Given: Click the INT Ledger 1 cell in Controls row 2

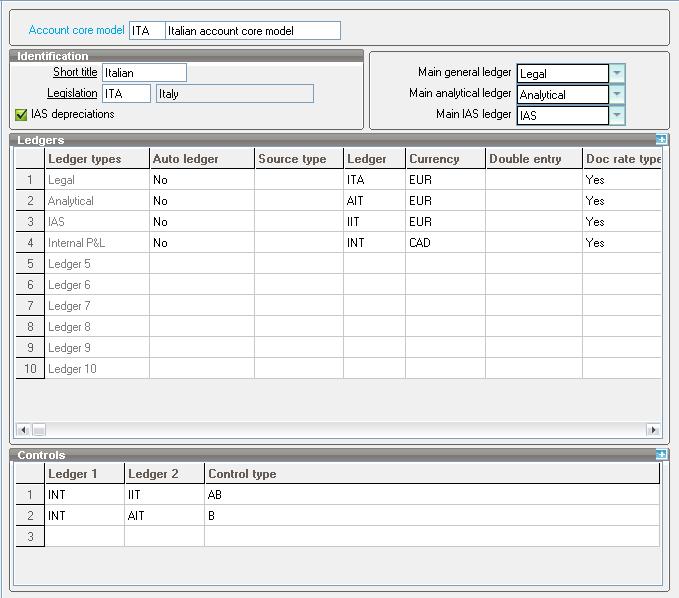Looking at the screenshot, I should [84, 515].
